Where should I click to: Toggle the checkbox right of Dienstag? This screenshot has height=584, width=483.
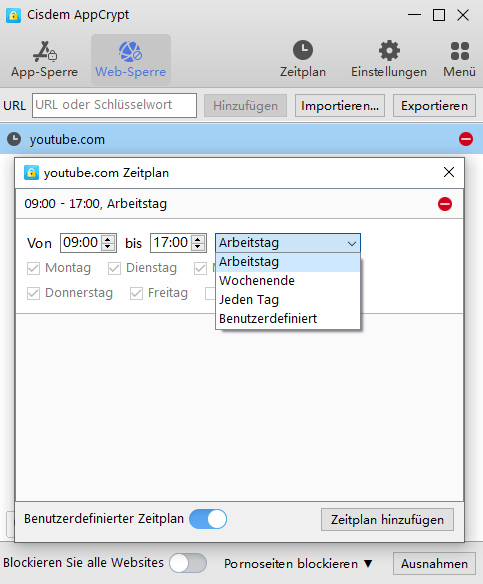click(x=200, y=268)
